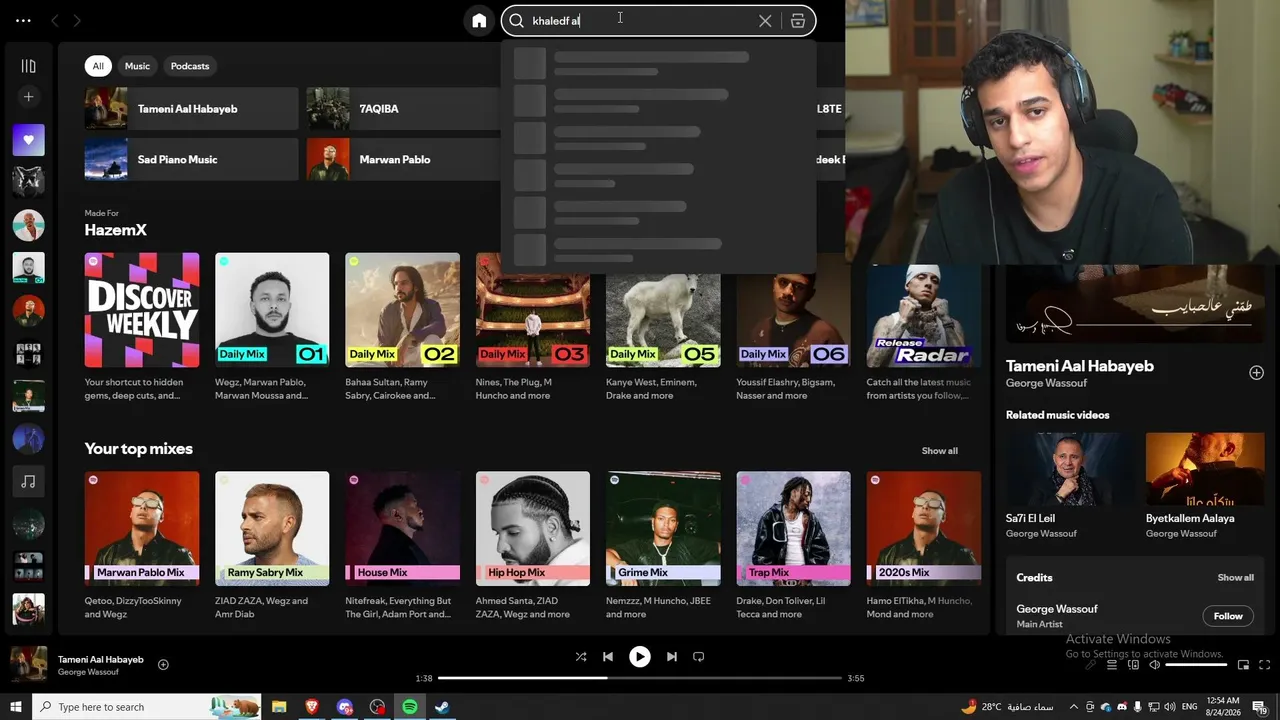Screen dimensions: 1280x720
Task: Open Brave browser from the taskbar
Action: click(312, 707)
